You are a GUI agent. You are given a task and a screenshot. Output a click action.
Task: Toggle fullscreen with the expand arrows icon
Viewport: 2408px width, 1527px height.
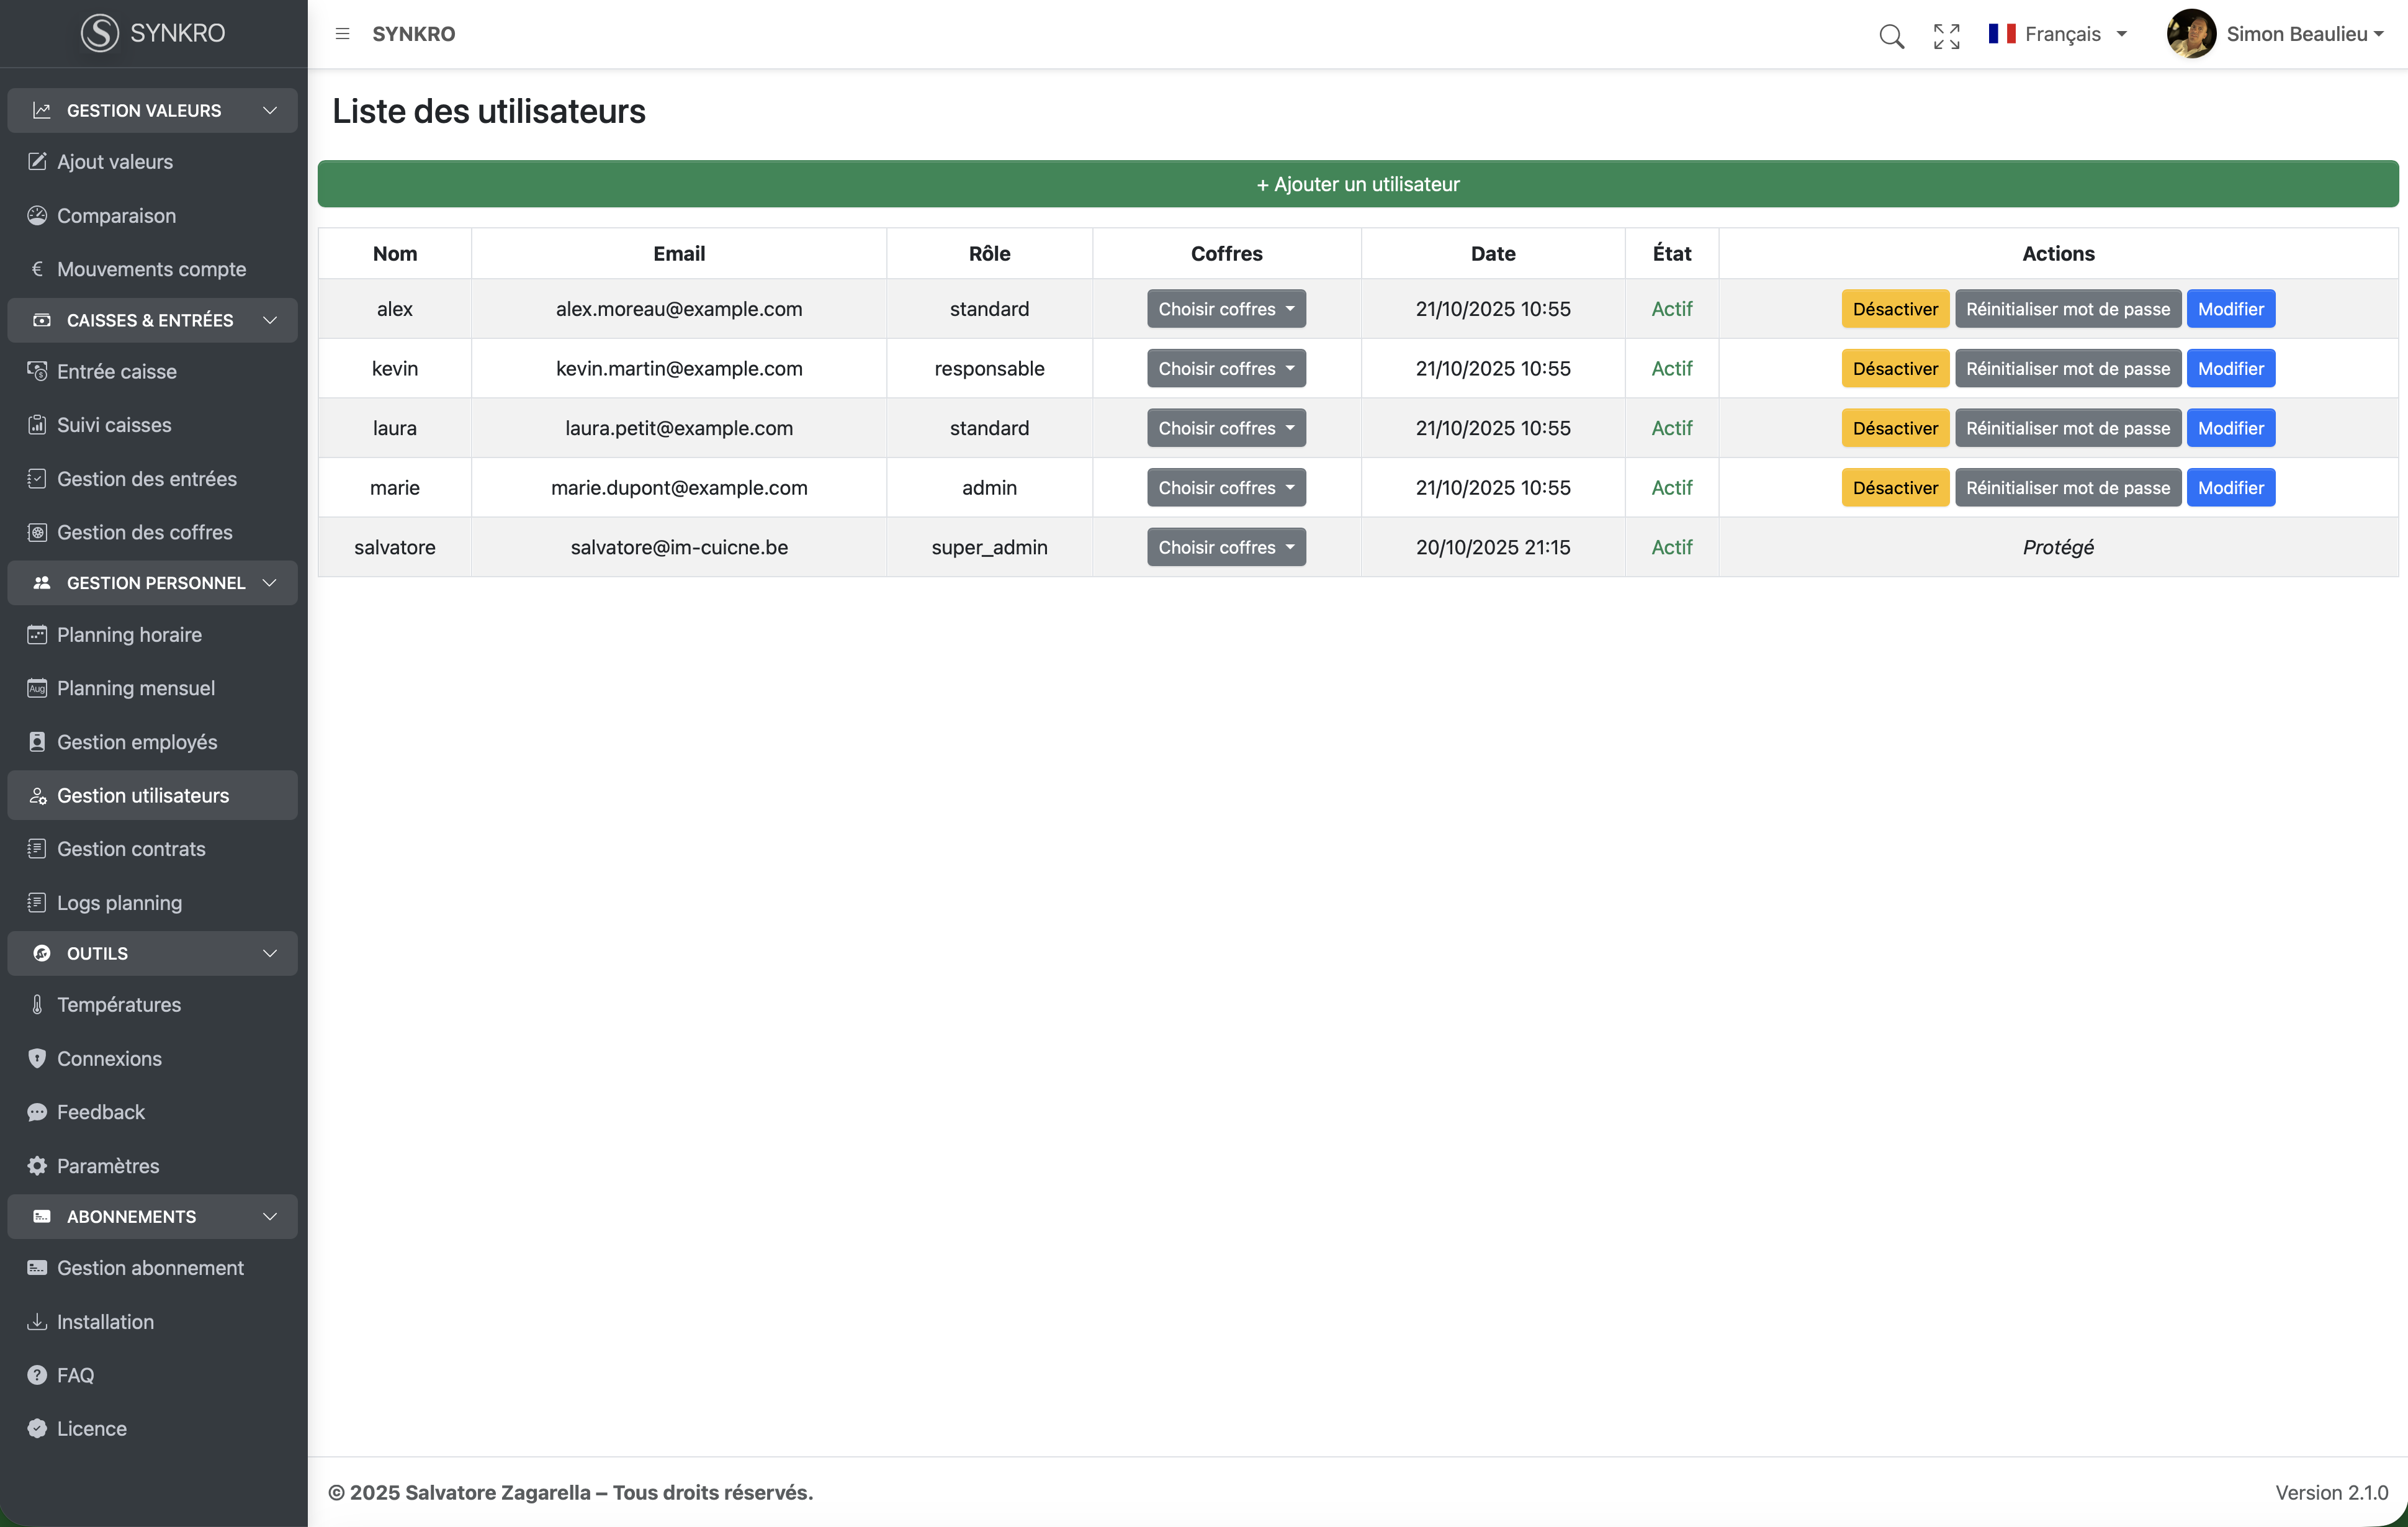tap(1946, 35)
